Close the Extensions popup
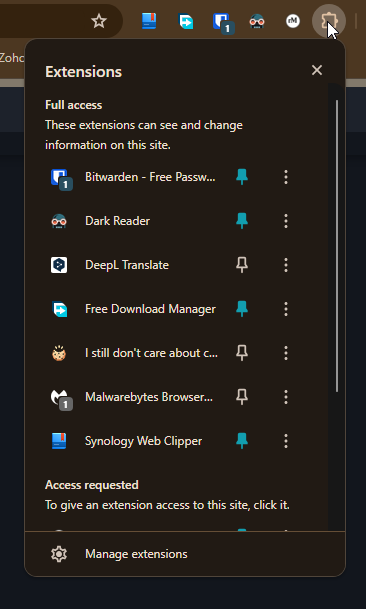 coord(317,70)
